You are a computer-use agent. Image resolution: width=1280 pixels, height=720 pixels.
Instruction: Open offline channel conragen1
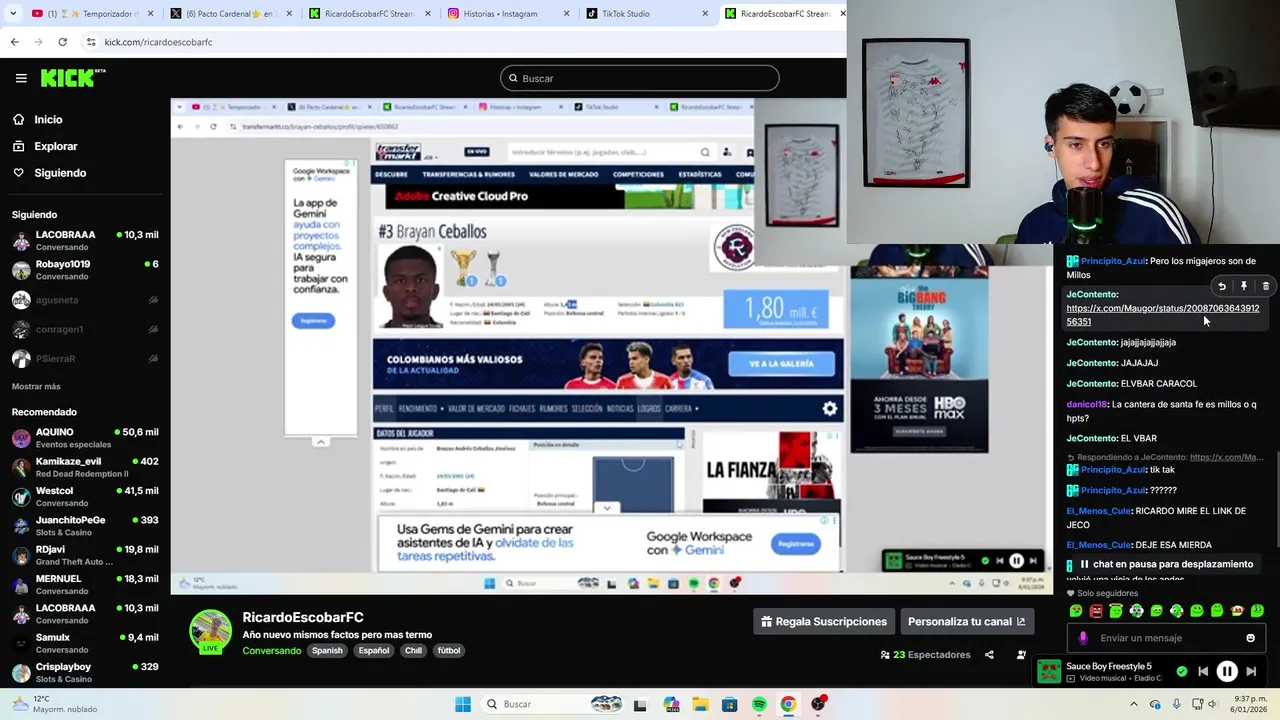(x=85, y=329)
